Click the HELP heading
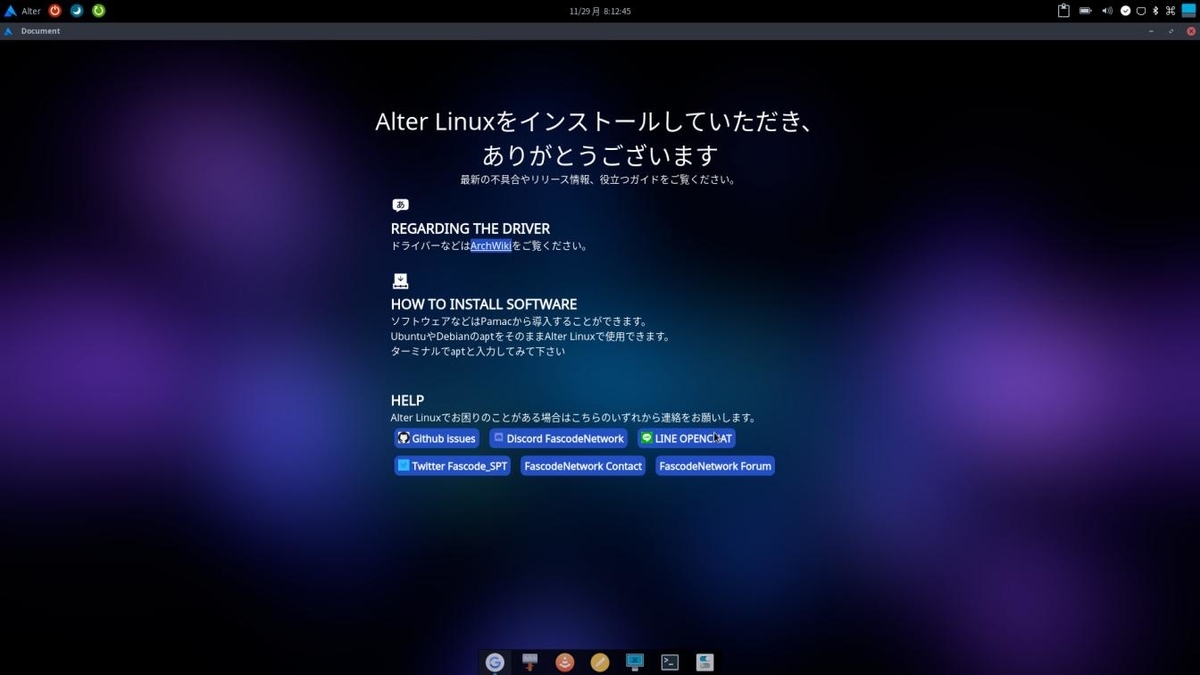This screenshot has height=675, width=1200. pos(407,401)
